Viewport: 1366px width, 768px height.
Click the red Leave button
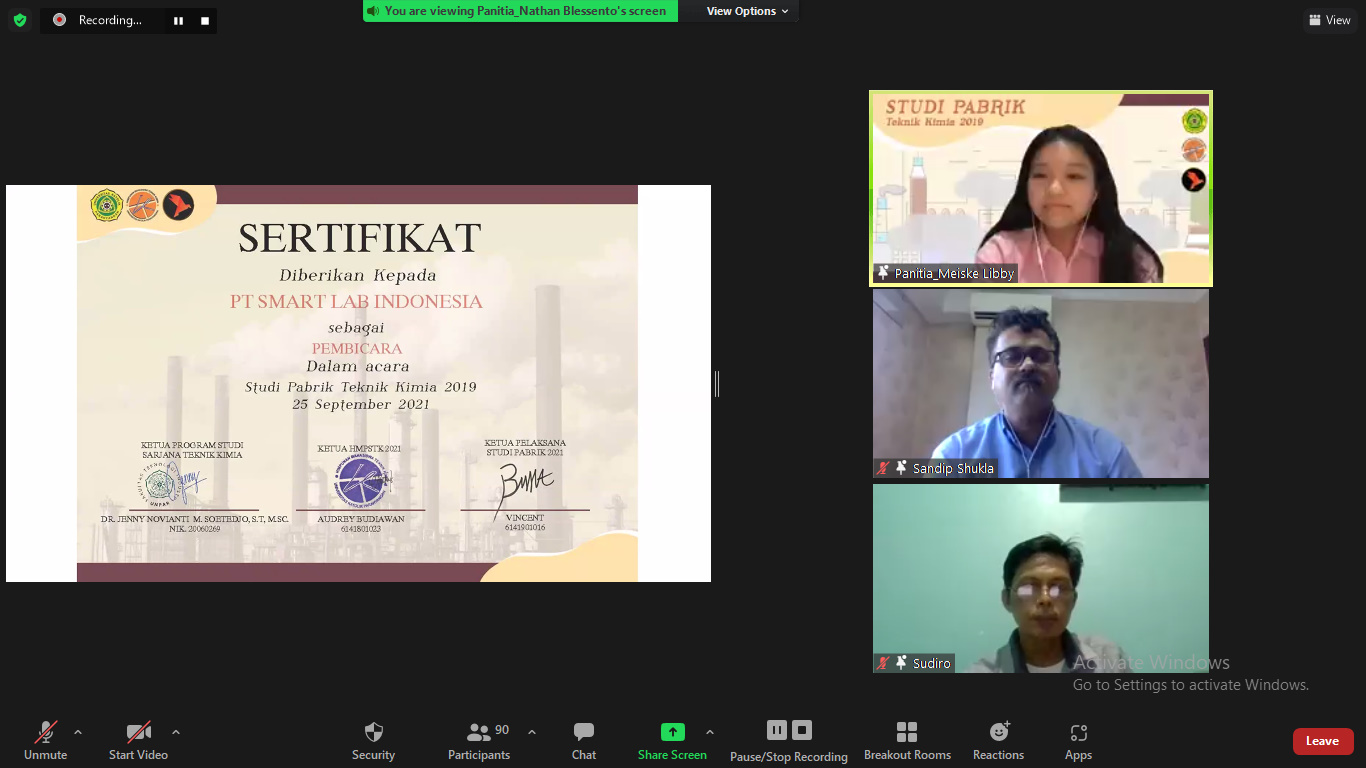1322,741
